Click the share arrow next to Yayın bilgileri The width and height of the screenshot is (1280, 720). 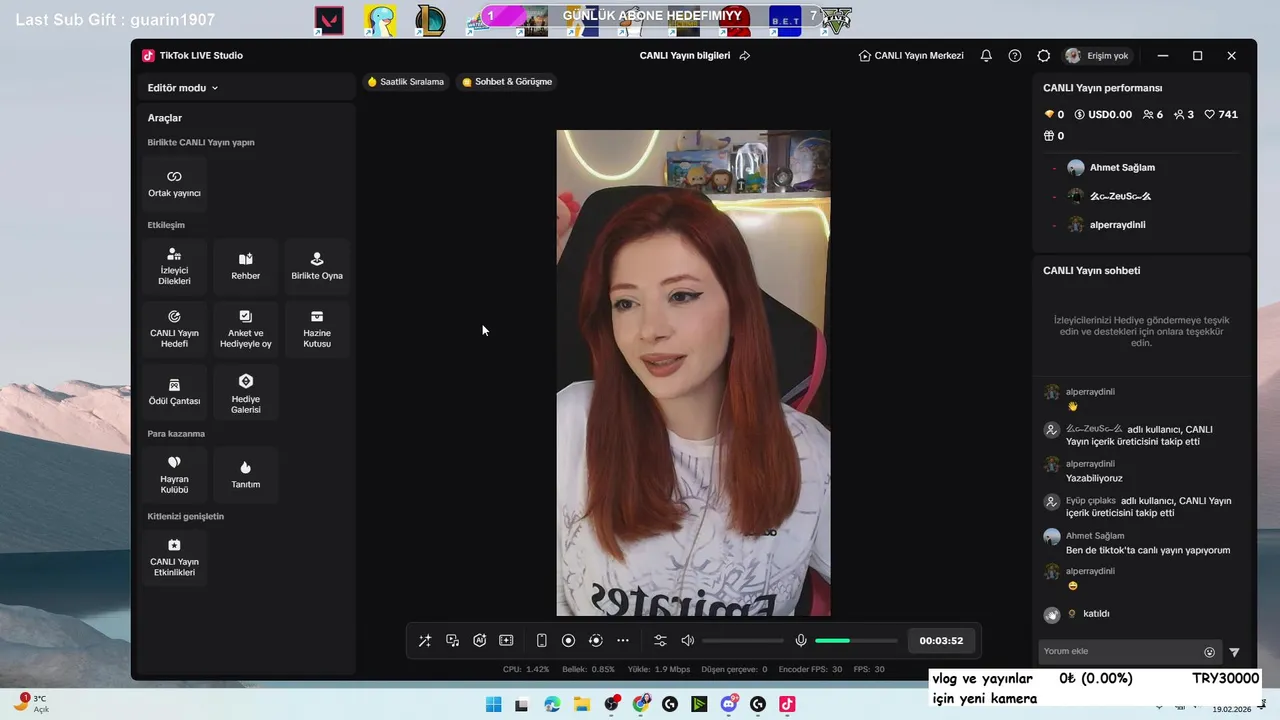pyautogui.click(x=745, y=56)
